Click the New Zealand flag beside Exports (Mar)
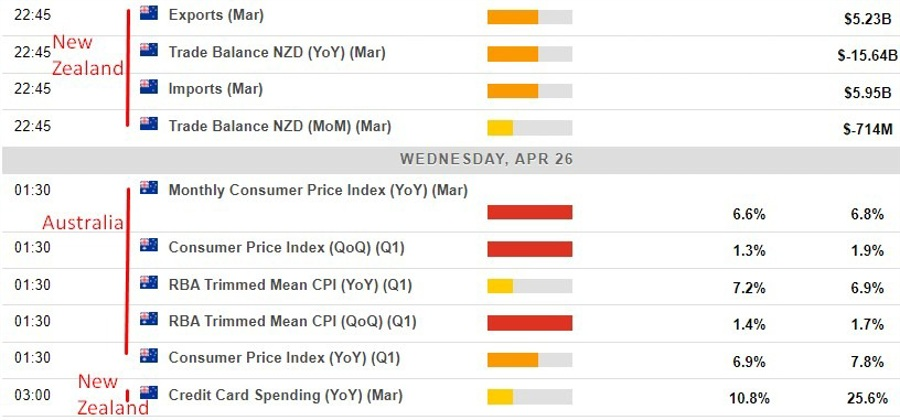The image size is (900, 420). coord(149,14)
